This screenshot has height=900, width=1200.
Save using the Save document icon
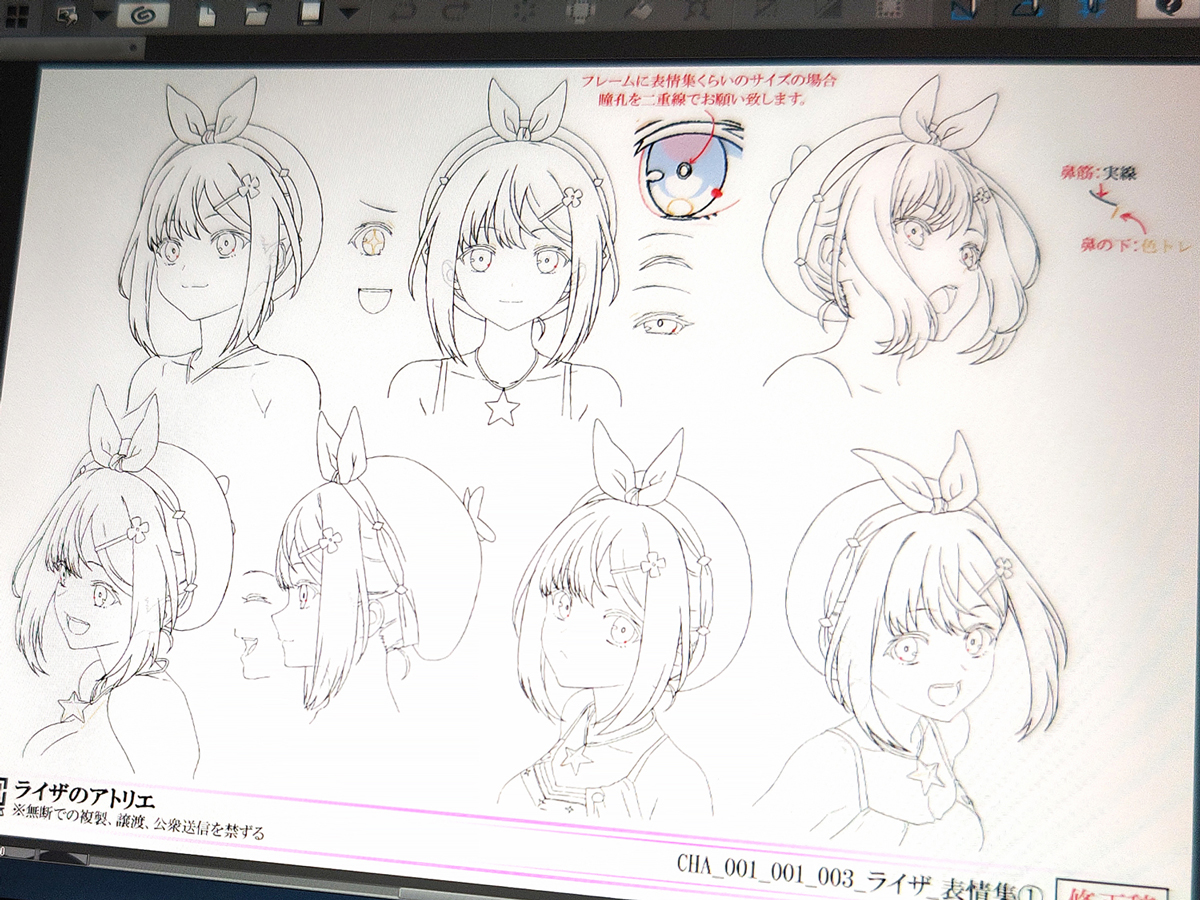312,14
